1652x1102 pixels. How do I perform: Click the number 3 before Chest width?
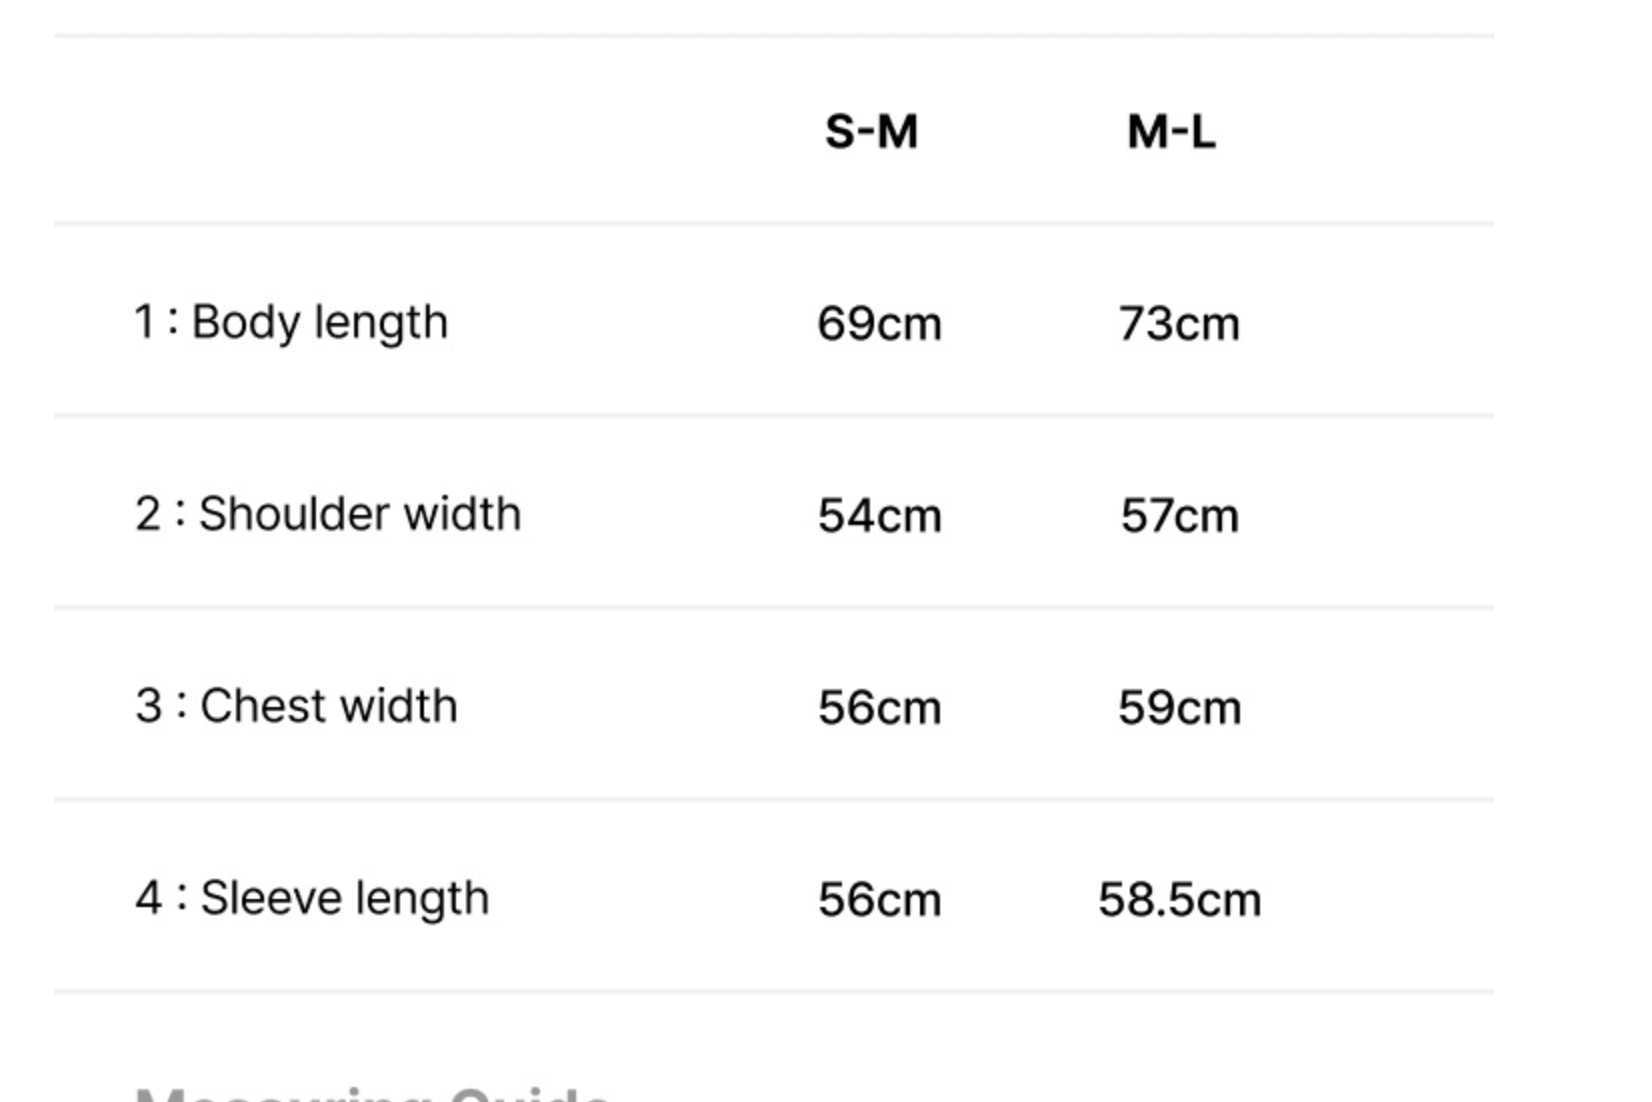coord(148,706)
